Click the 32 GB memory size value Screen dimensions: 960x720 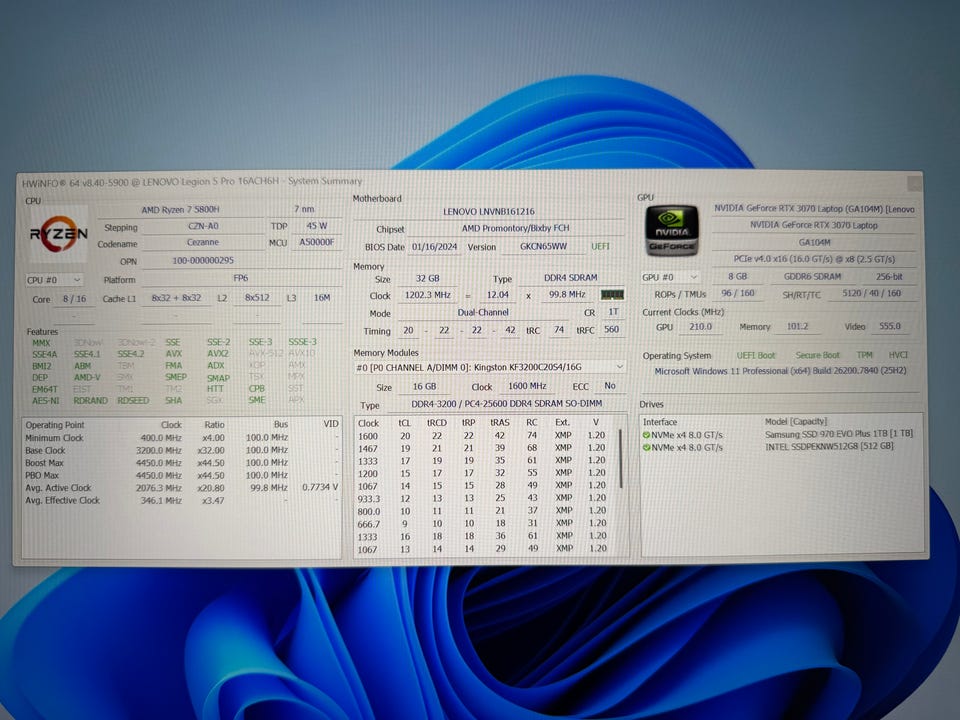(428, 278)
